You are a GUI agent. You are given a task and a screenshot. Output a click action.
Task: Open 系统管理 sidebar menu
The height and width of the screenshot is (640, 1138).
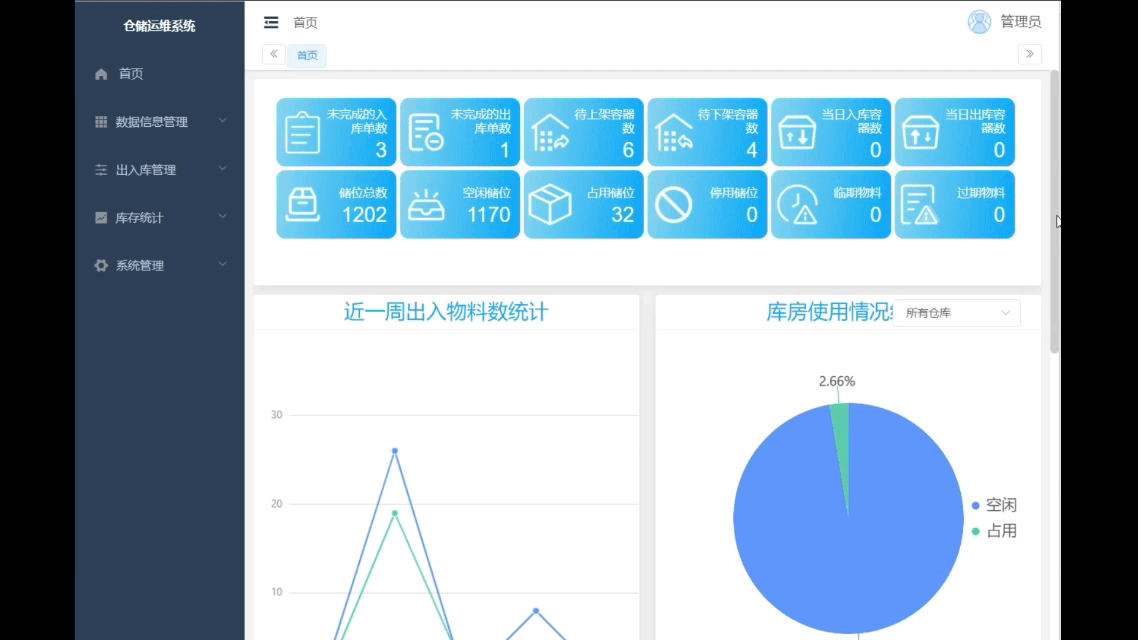click(160, 266)
